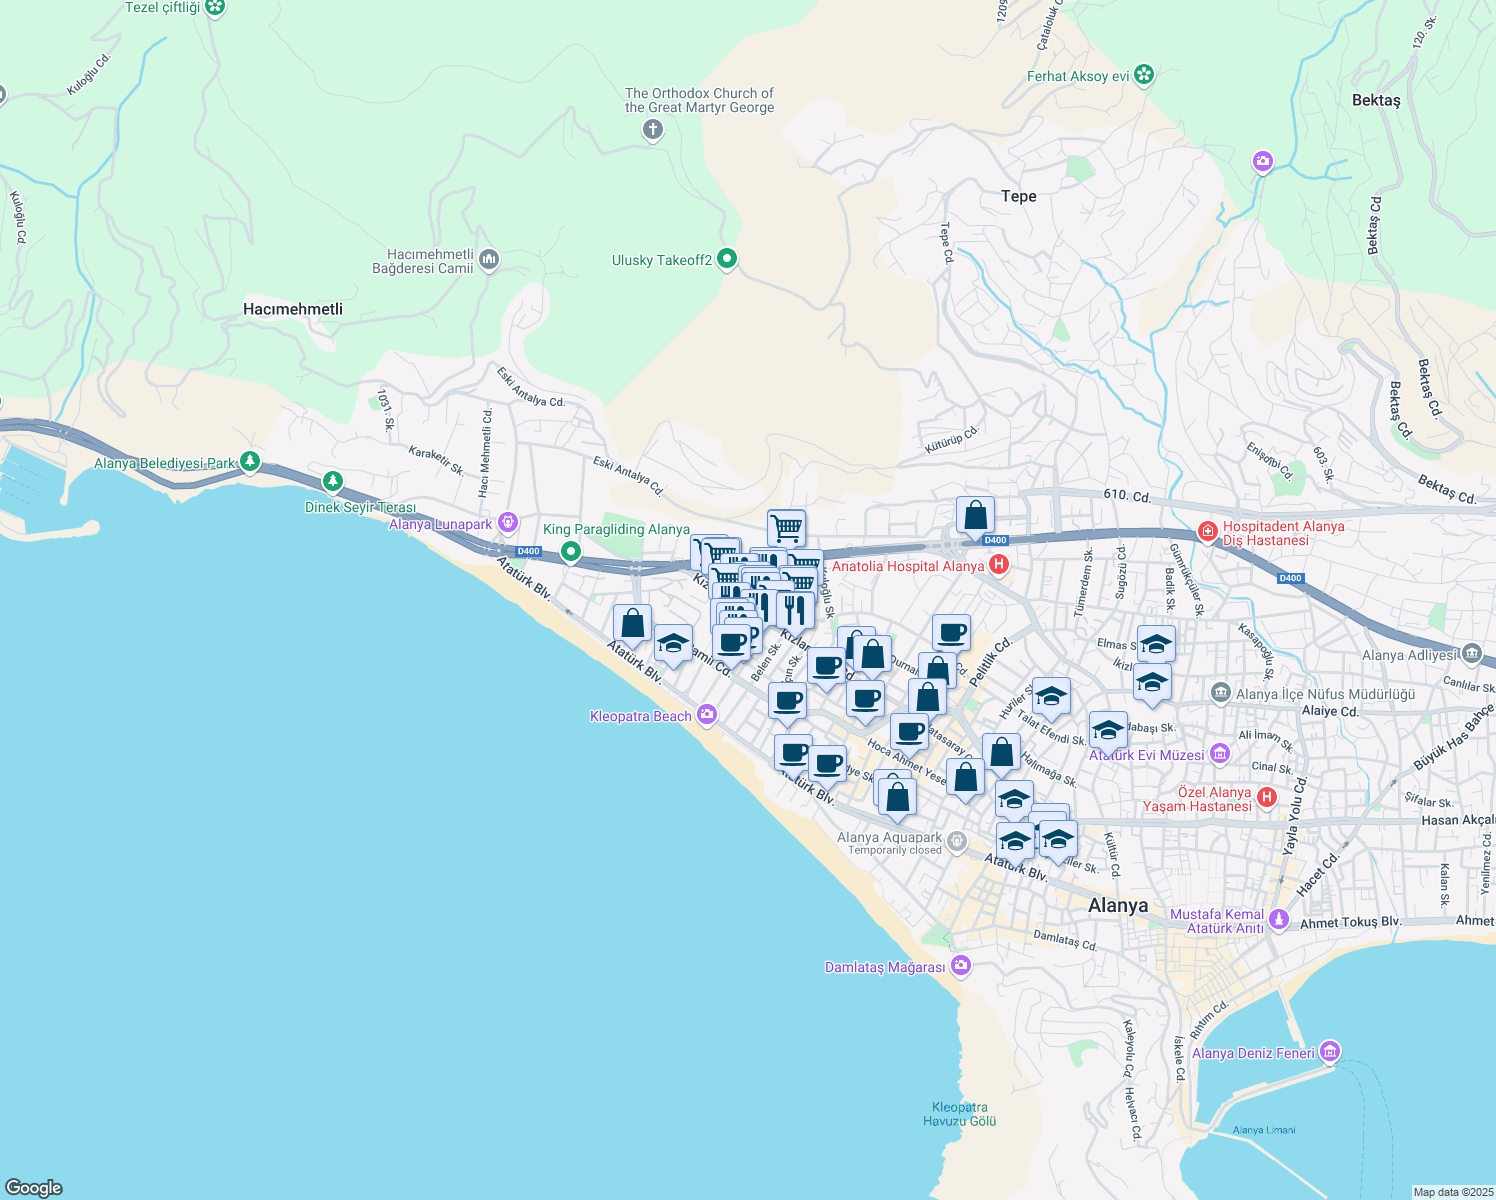Click the Kleopatra Havuzu Gölü label
1496x1200 pixels.
point(960,1114)
